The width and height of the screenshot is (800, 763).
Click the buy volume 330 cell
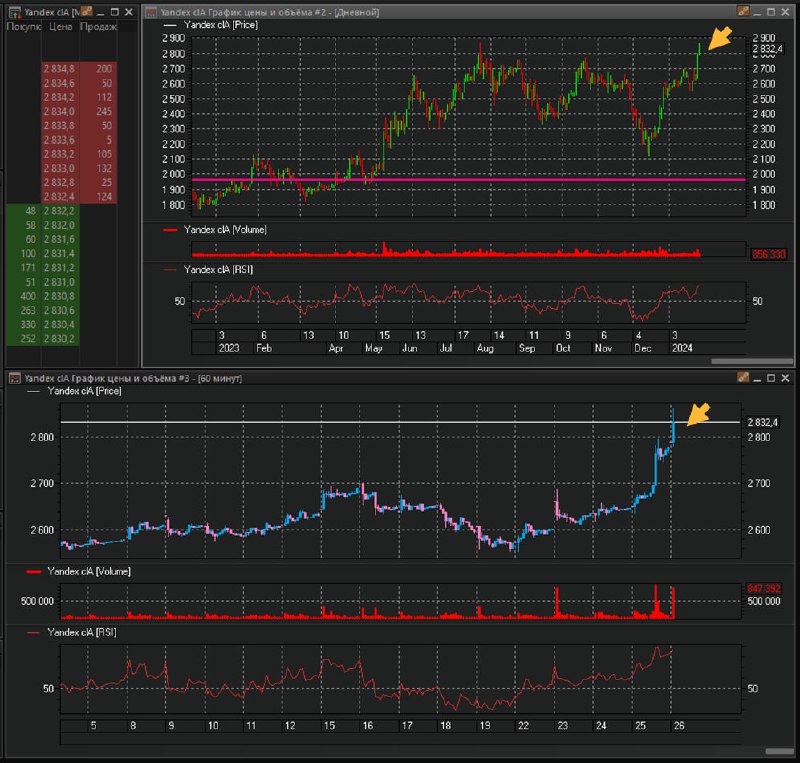[23, 325]
